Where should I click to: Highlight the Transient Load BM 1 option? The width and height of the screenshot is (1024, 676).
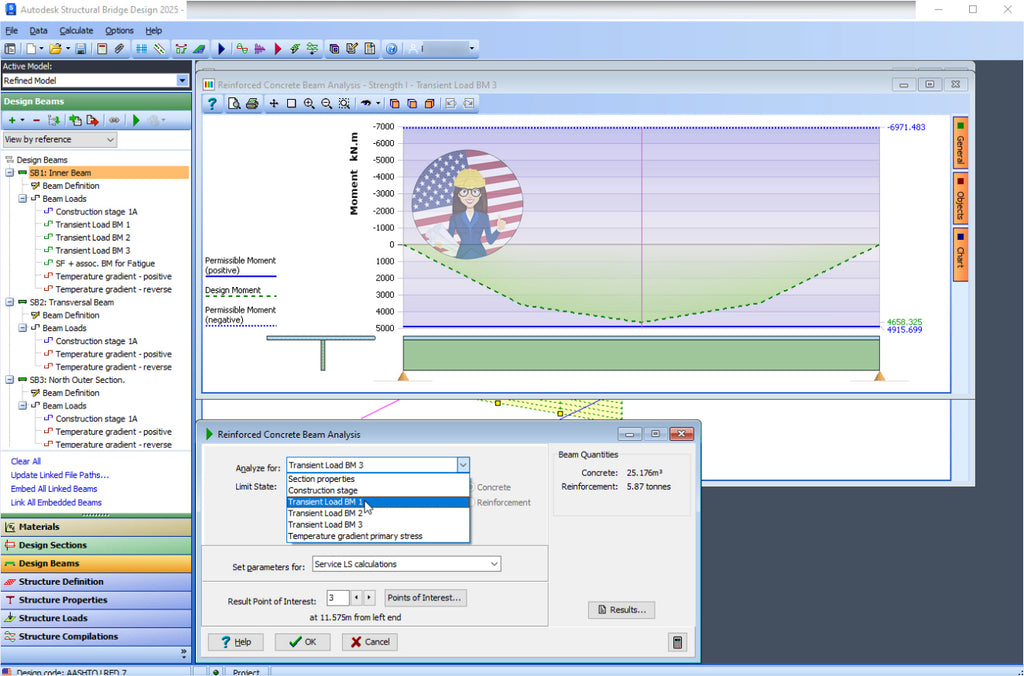pos(330,501)
